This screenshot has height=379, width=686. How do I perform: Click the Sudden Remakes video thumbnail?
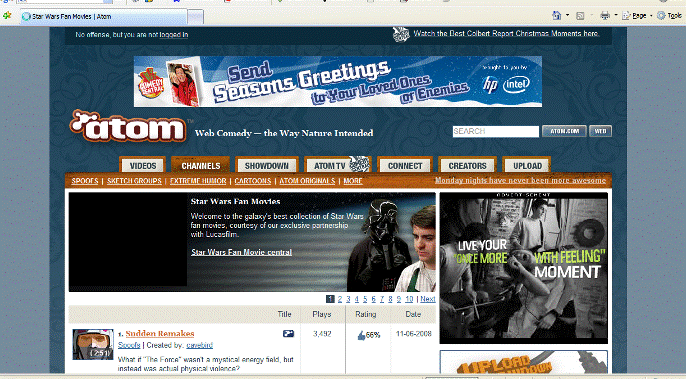[93, 344]
